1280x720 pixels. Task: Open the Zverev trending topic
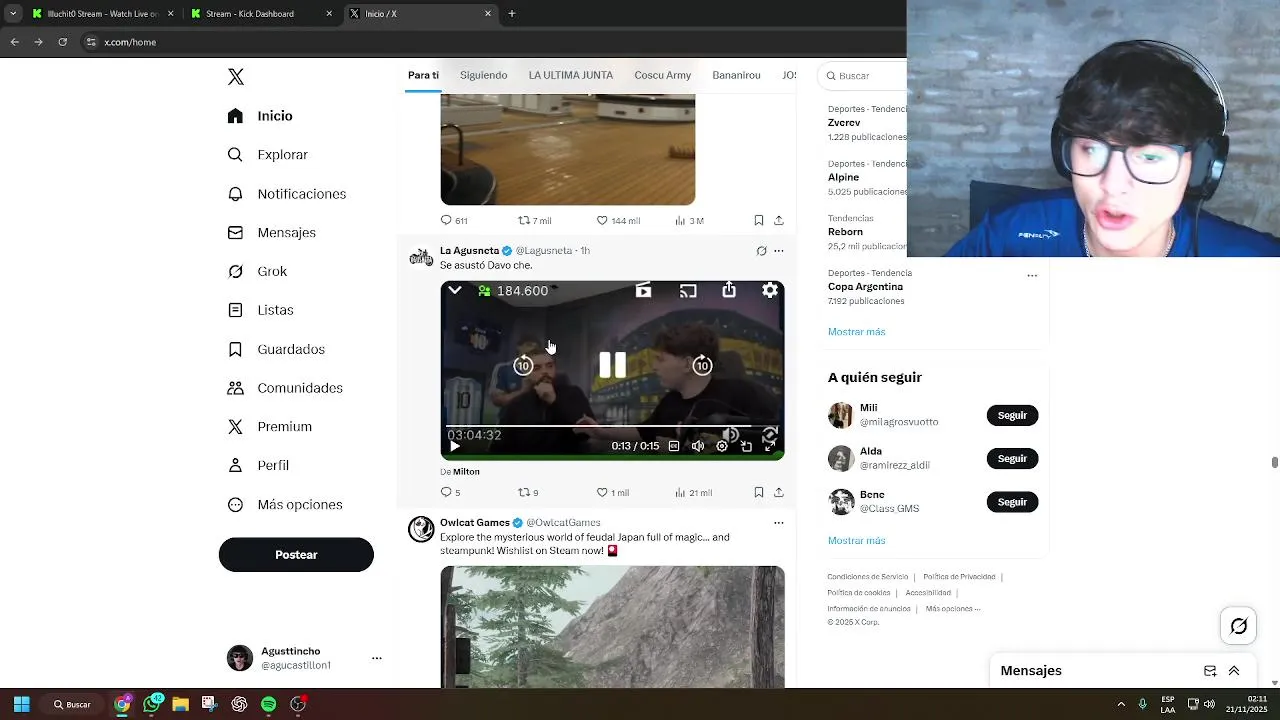844,123
